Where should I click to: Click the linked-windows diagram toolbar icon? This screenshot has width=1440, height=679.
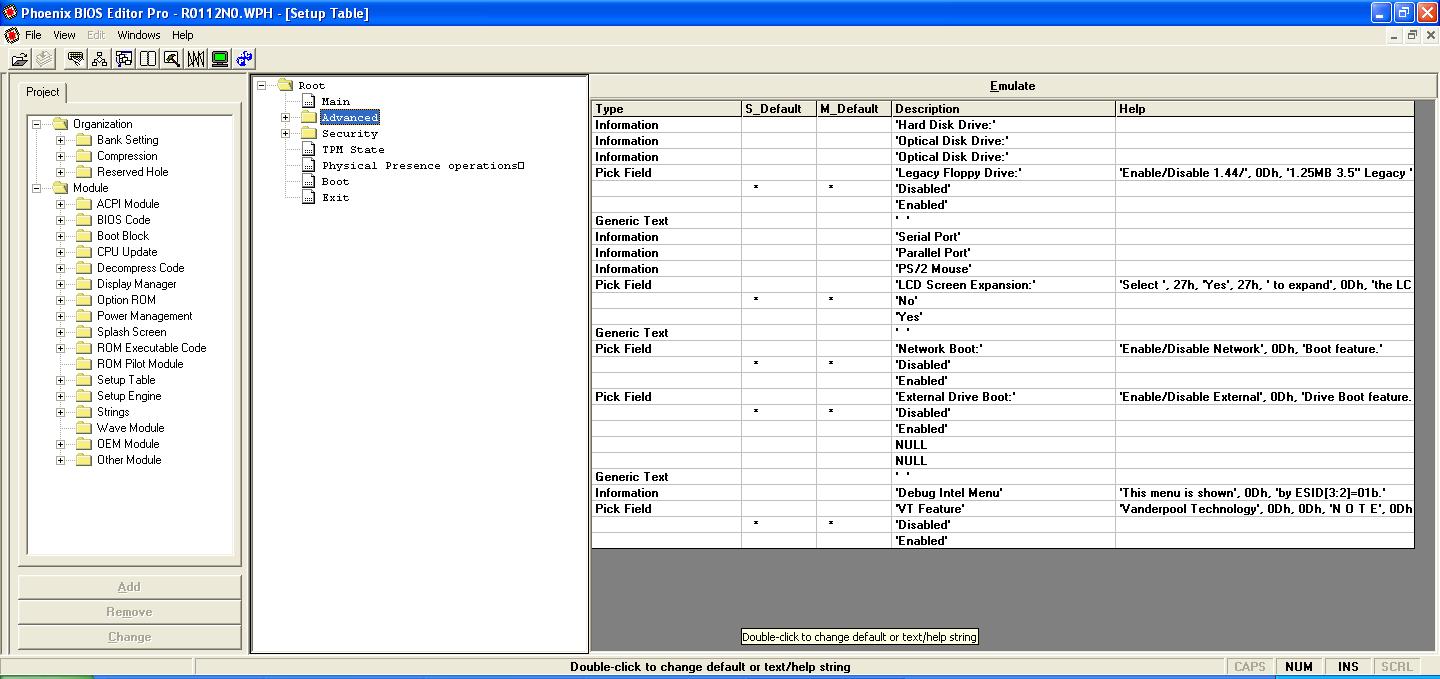coord(124,59)
